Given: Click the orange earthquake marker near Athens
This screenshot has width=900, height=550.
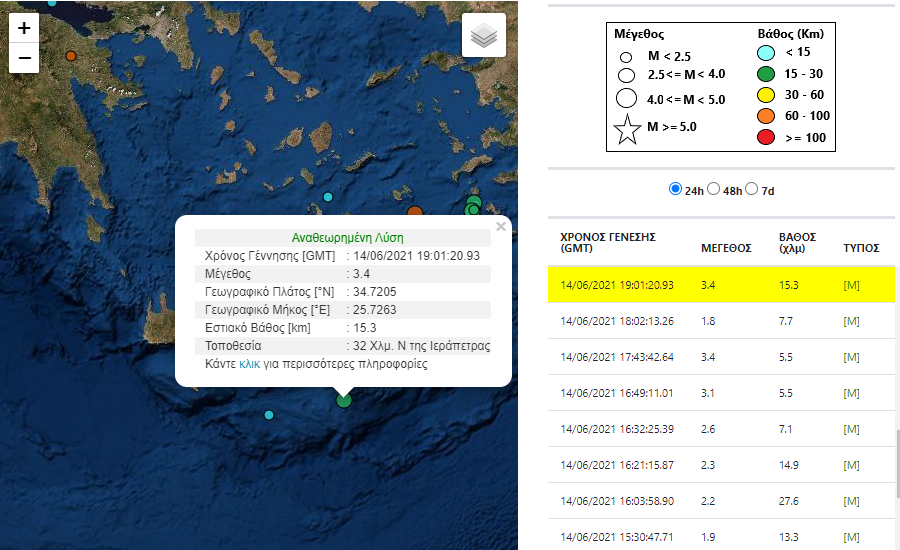Looking at the screenshot, I should (x=71, y=56).
